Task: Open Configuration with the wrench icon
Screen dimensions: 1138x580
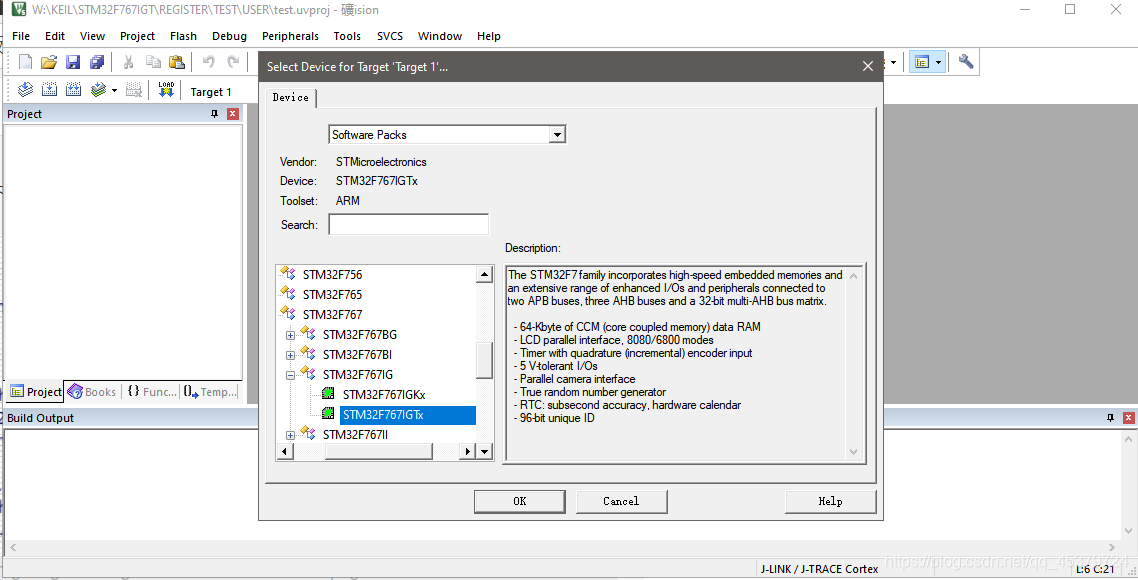Action: tap(965, 62)
